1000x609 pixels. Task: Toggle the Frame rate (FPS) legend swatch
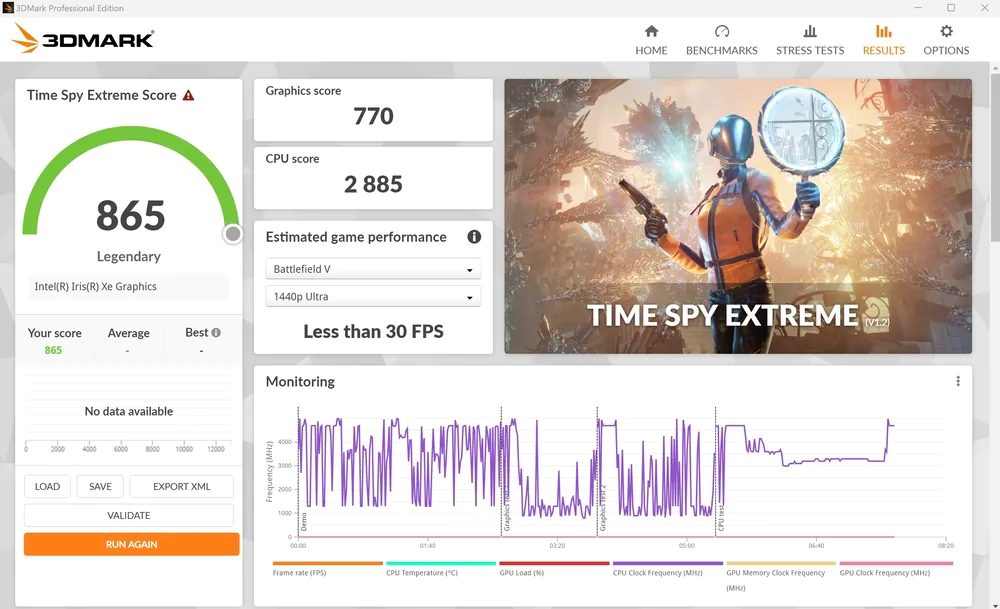coord(328,564)
